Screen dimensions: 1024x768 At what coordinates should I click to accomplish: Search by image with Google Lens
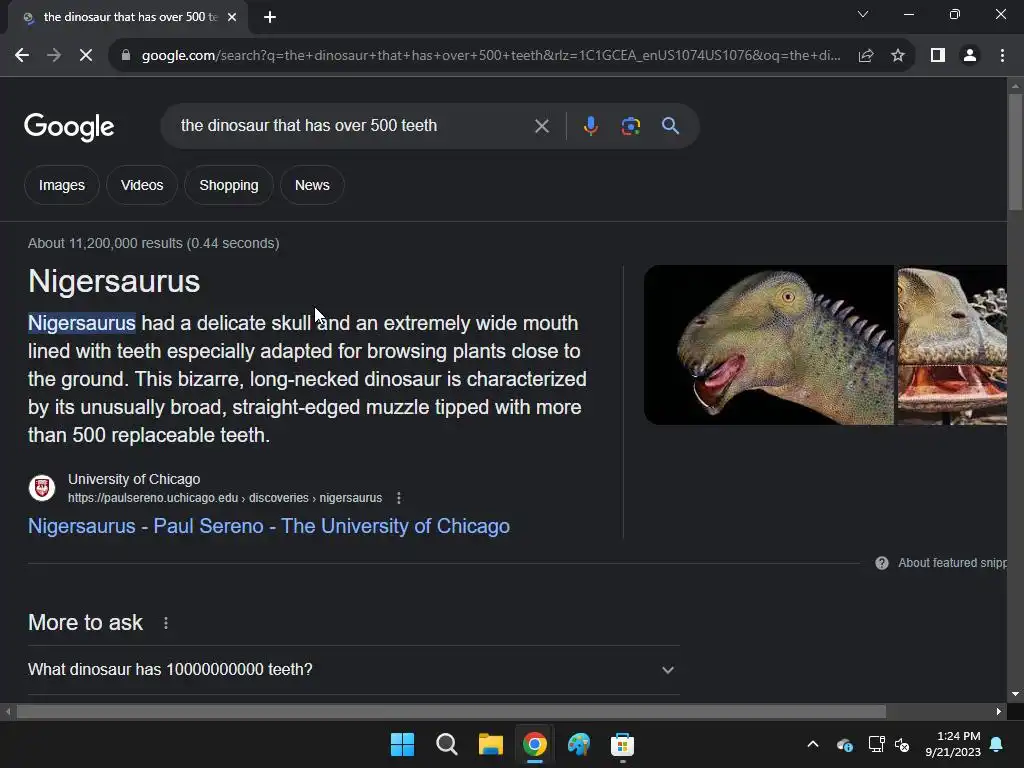[630, 126]
